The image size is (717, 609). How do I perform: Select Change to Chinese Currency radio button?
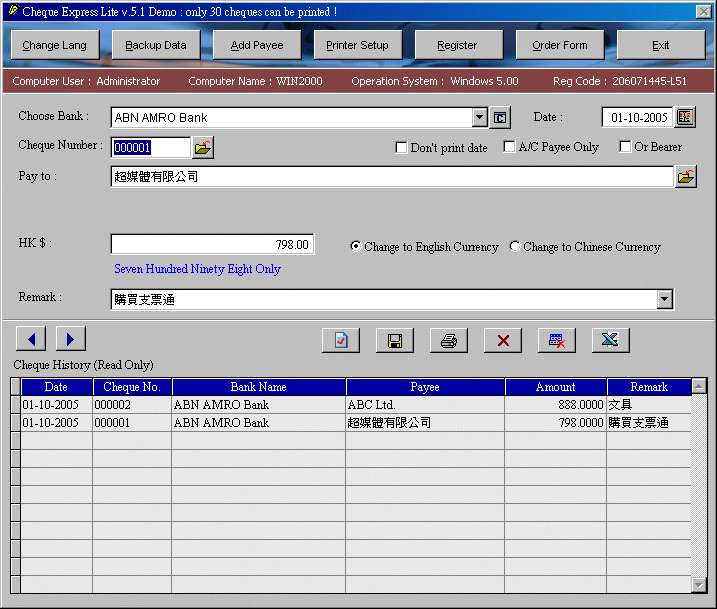click(516, 247)
